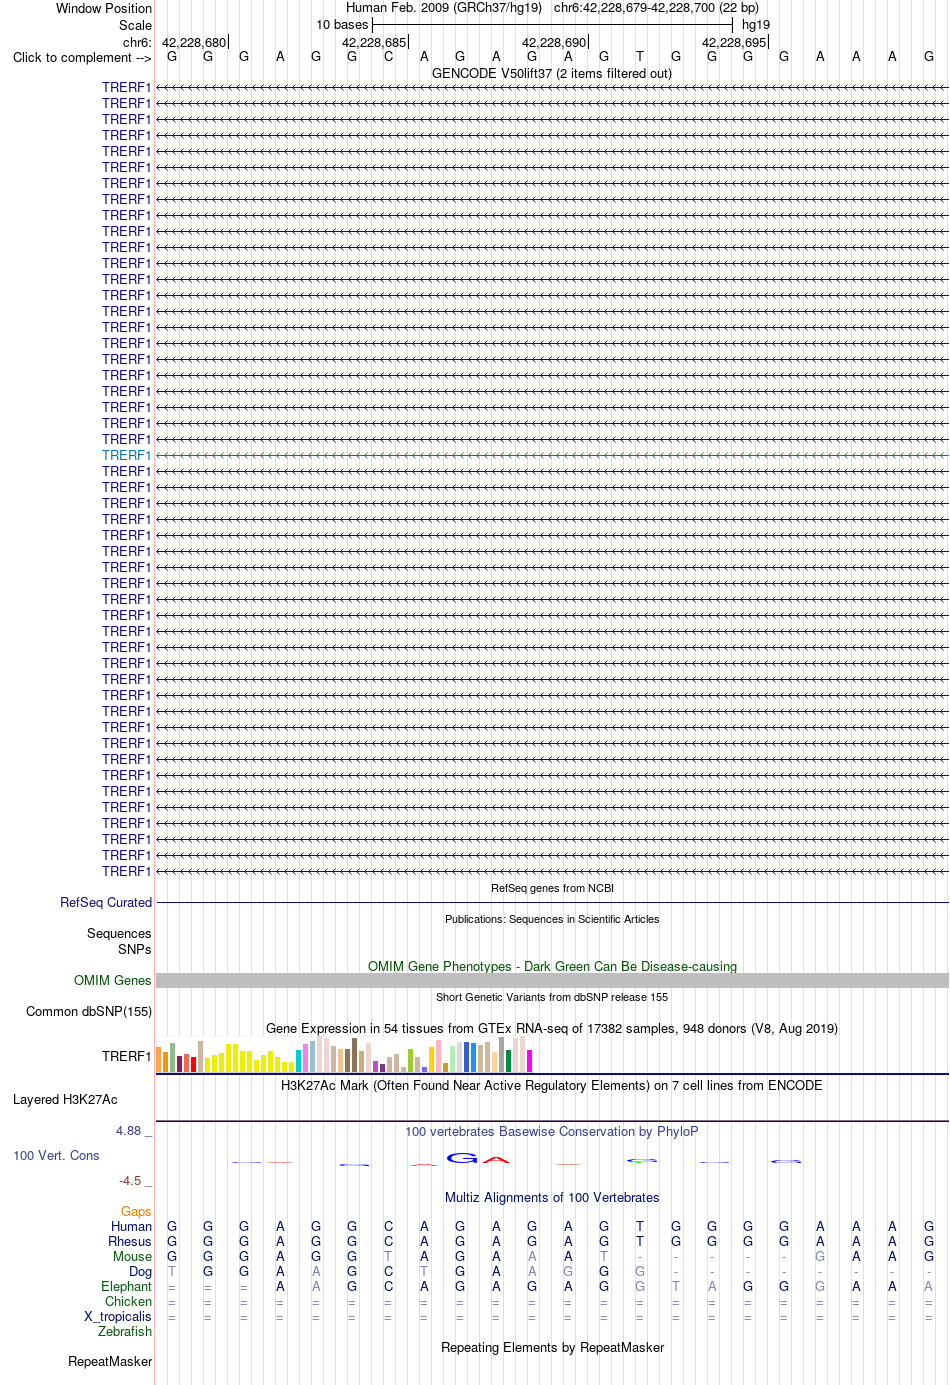This screenshot has width=950, height=1385.
Task: Click the T base in Rhesus alignment row
Action: (640, 1241)
